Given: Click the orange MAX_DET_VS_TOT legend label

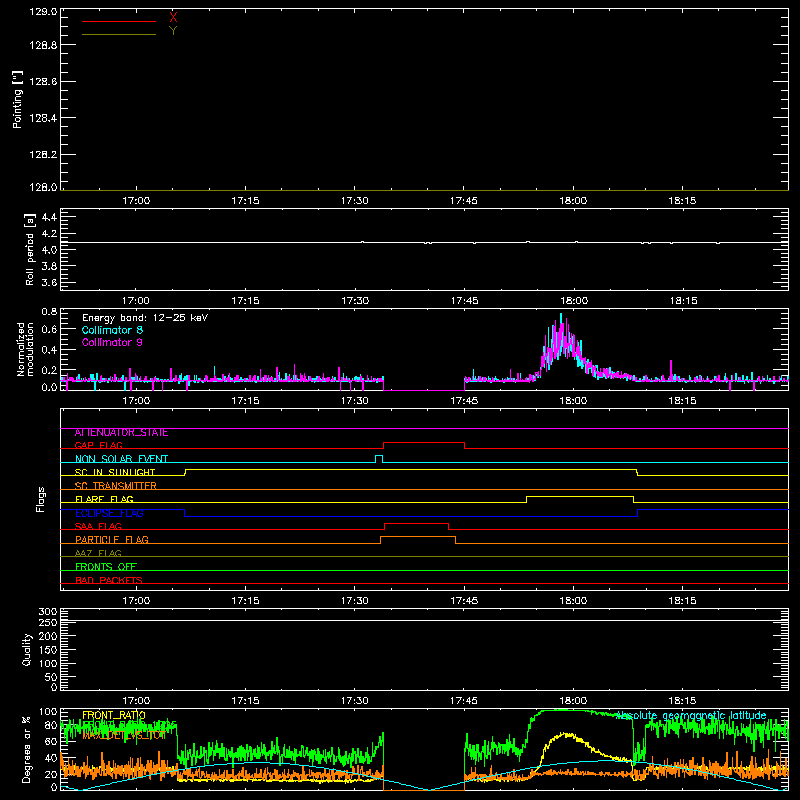Looking at the screenshot, I should [124, 736].
